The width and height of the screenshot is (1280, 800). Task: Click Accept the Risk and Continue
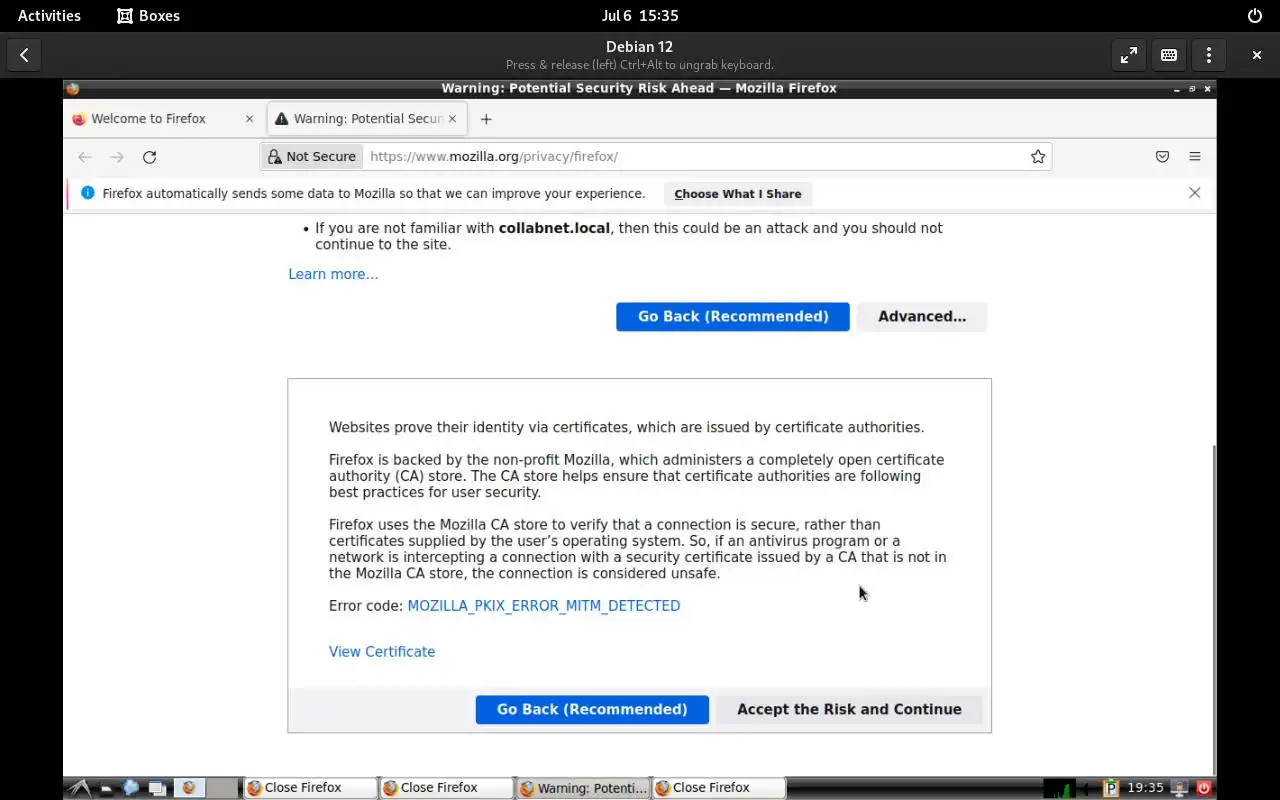pos(849,709)
